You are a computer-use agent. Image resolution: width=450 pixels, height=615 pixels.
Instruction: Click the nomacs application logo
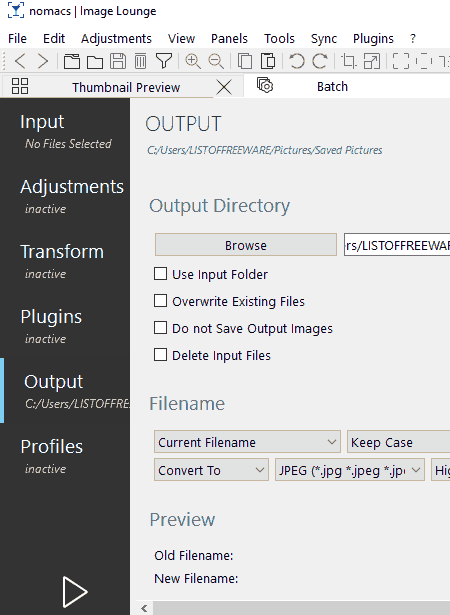(x=16, y=11)
